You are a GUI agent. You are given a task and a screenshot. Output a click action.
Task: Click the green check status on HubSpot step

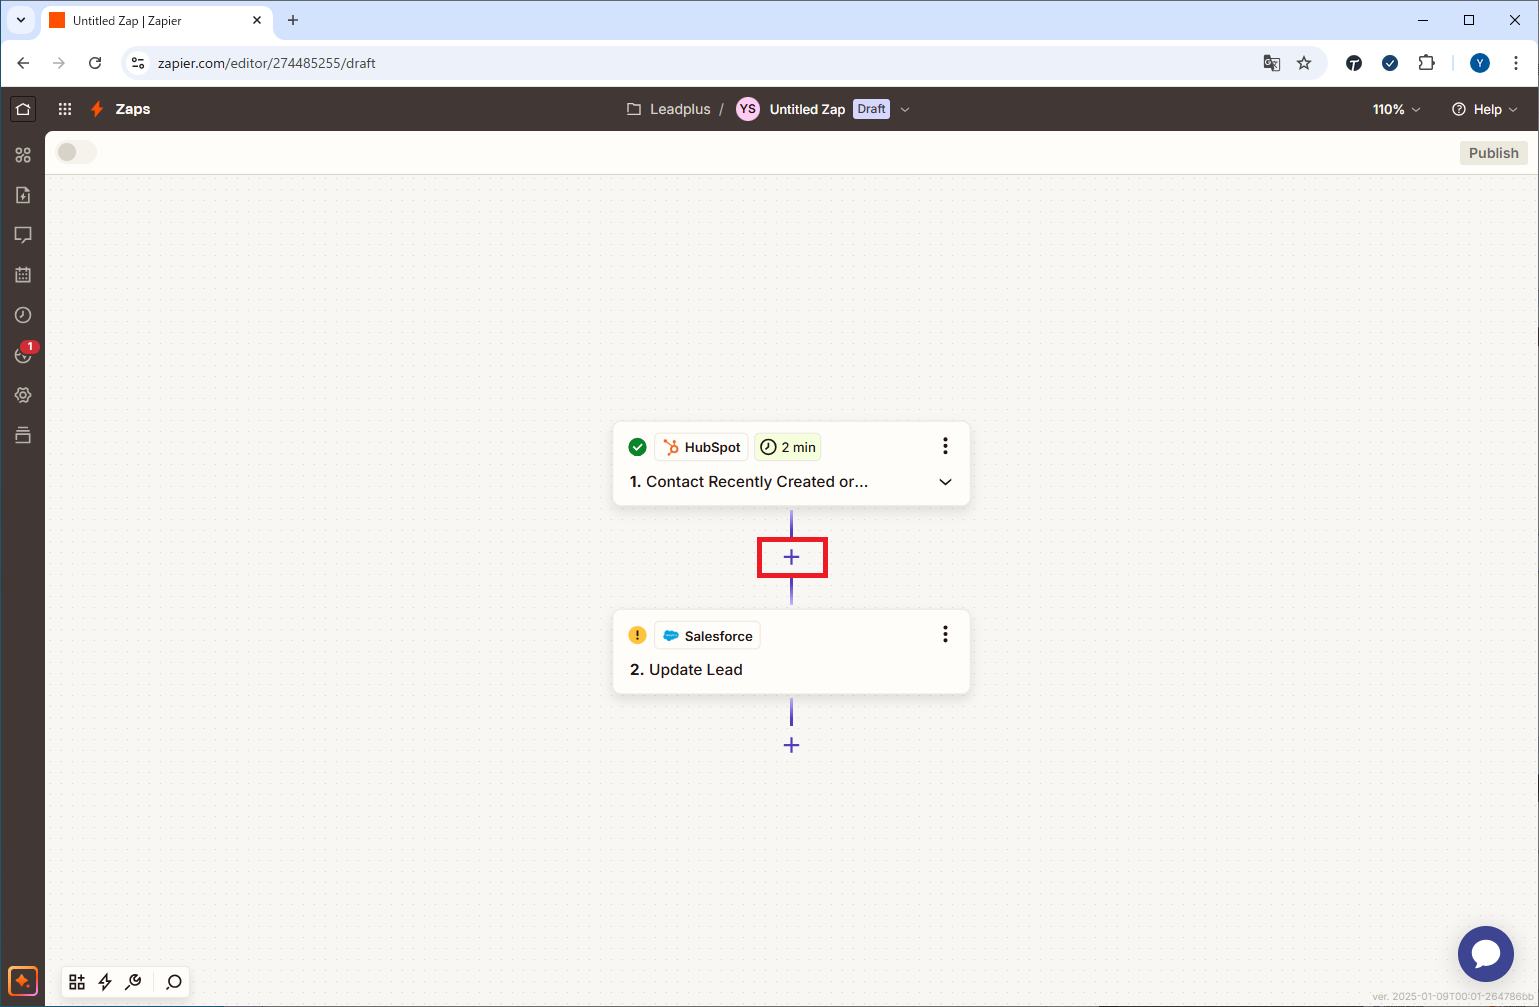pyautogui.click(x=637, y=447)
